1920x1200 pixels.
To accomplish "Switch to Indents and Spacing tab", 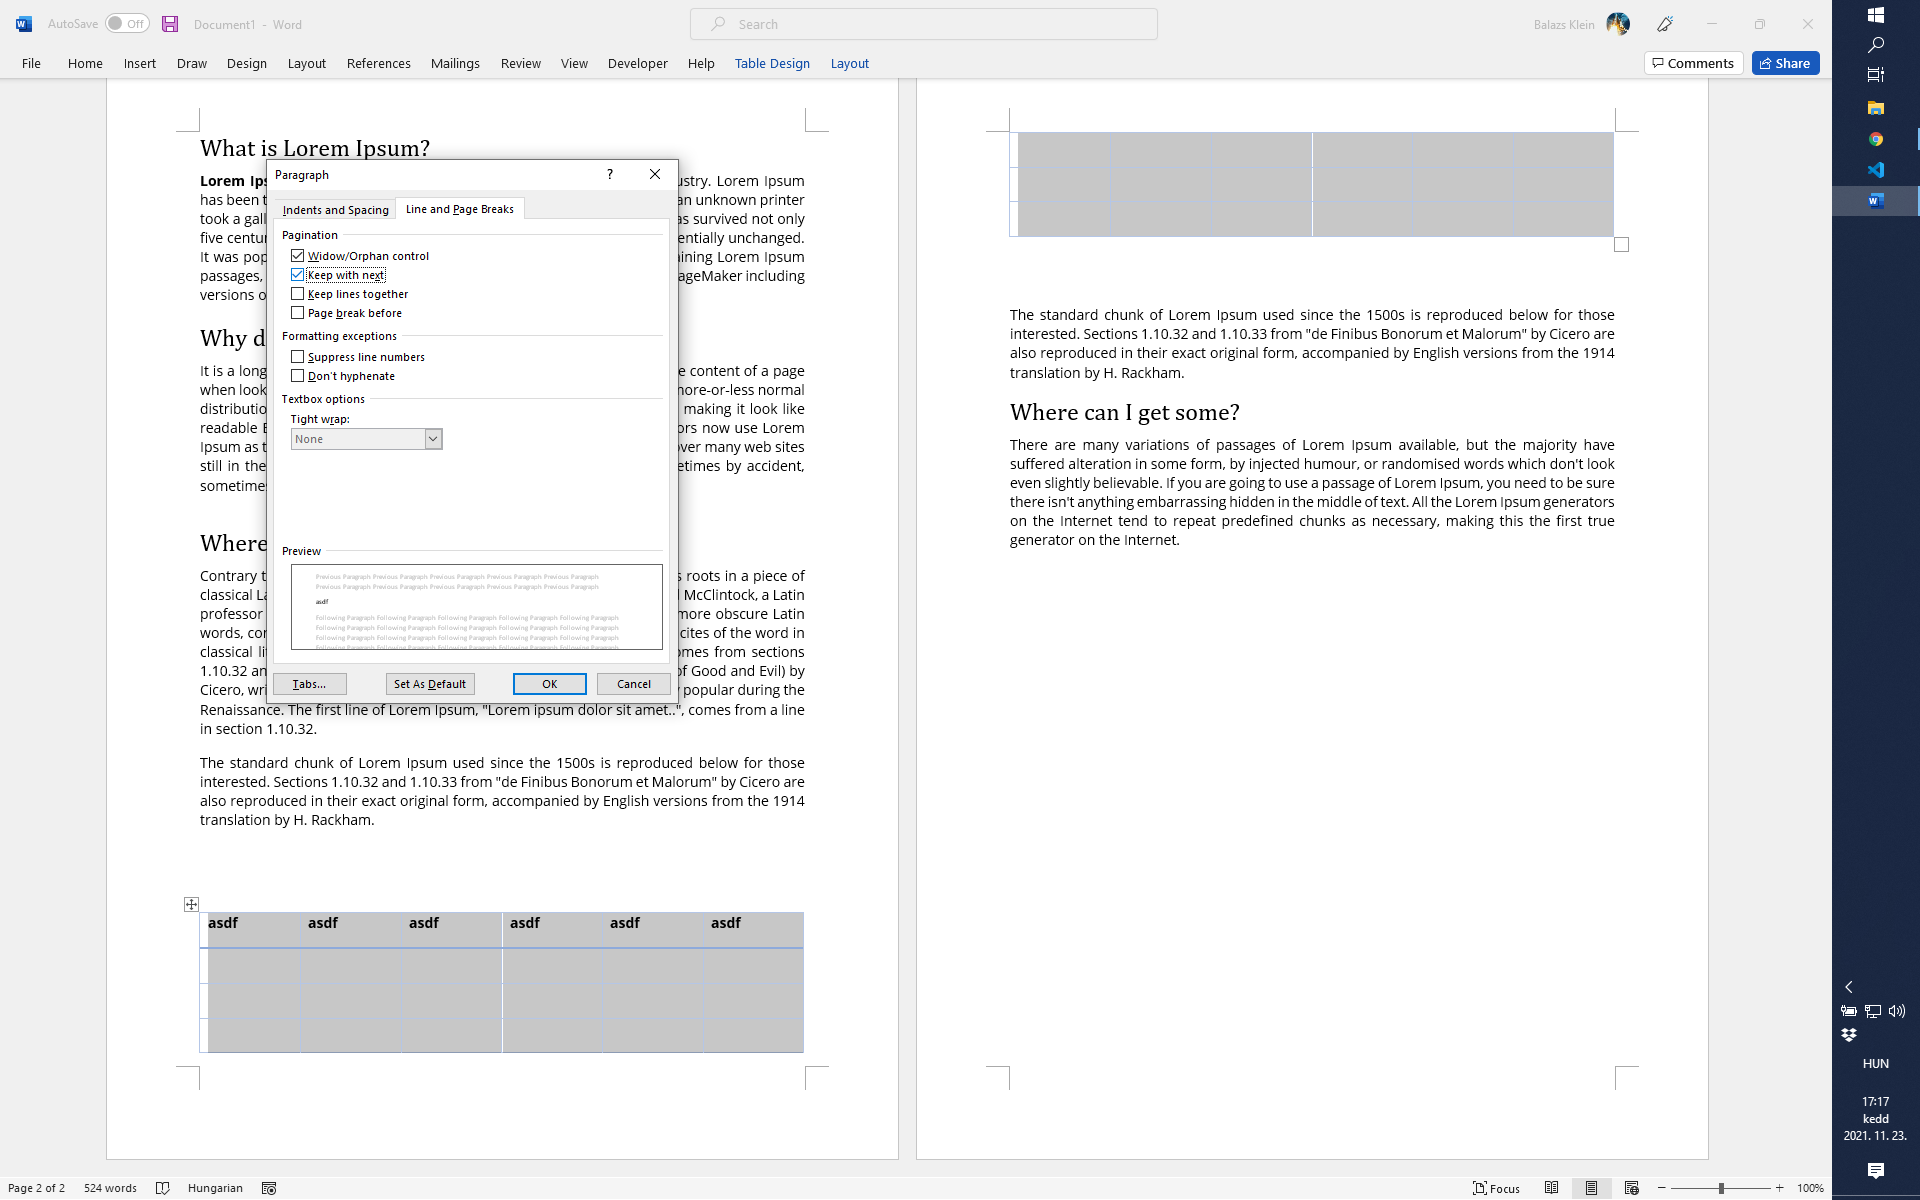I will (335, 209).
